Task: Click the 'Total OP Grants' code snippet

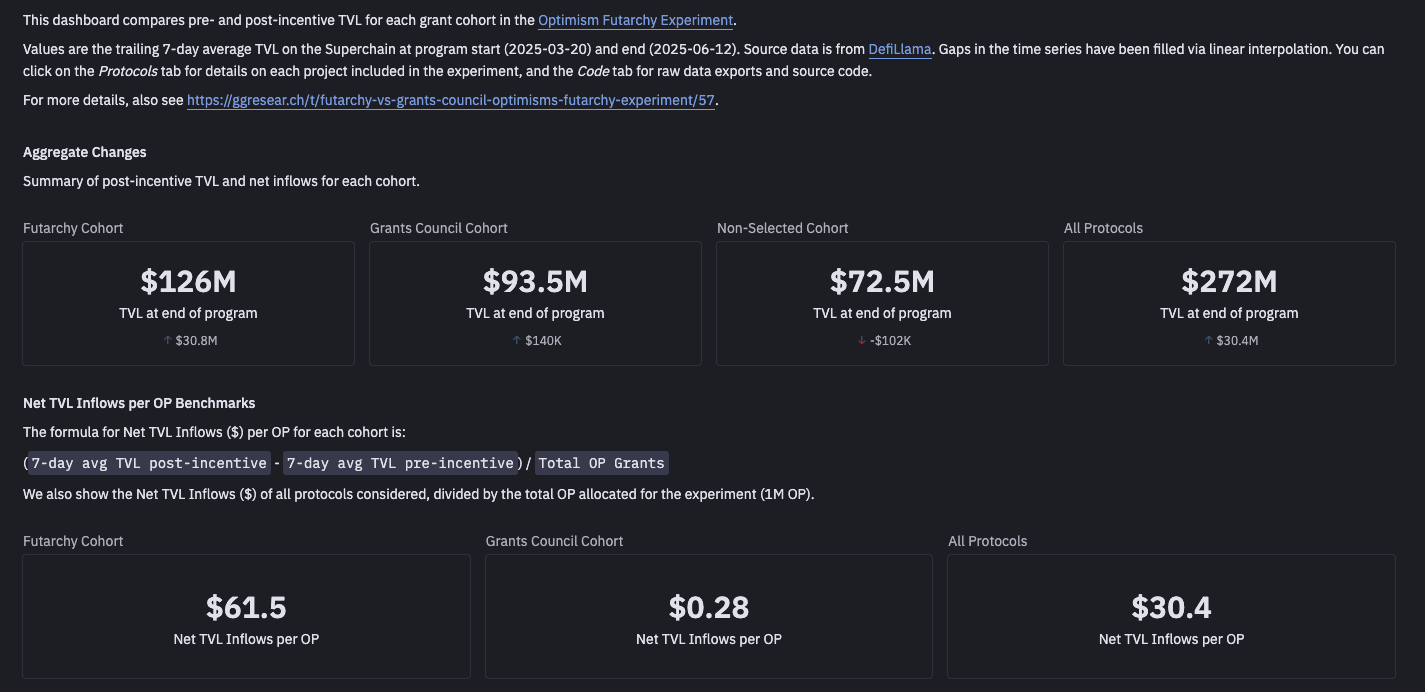Action: pyautogui.click(x=601, y=463)
